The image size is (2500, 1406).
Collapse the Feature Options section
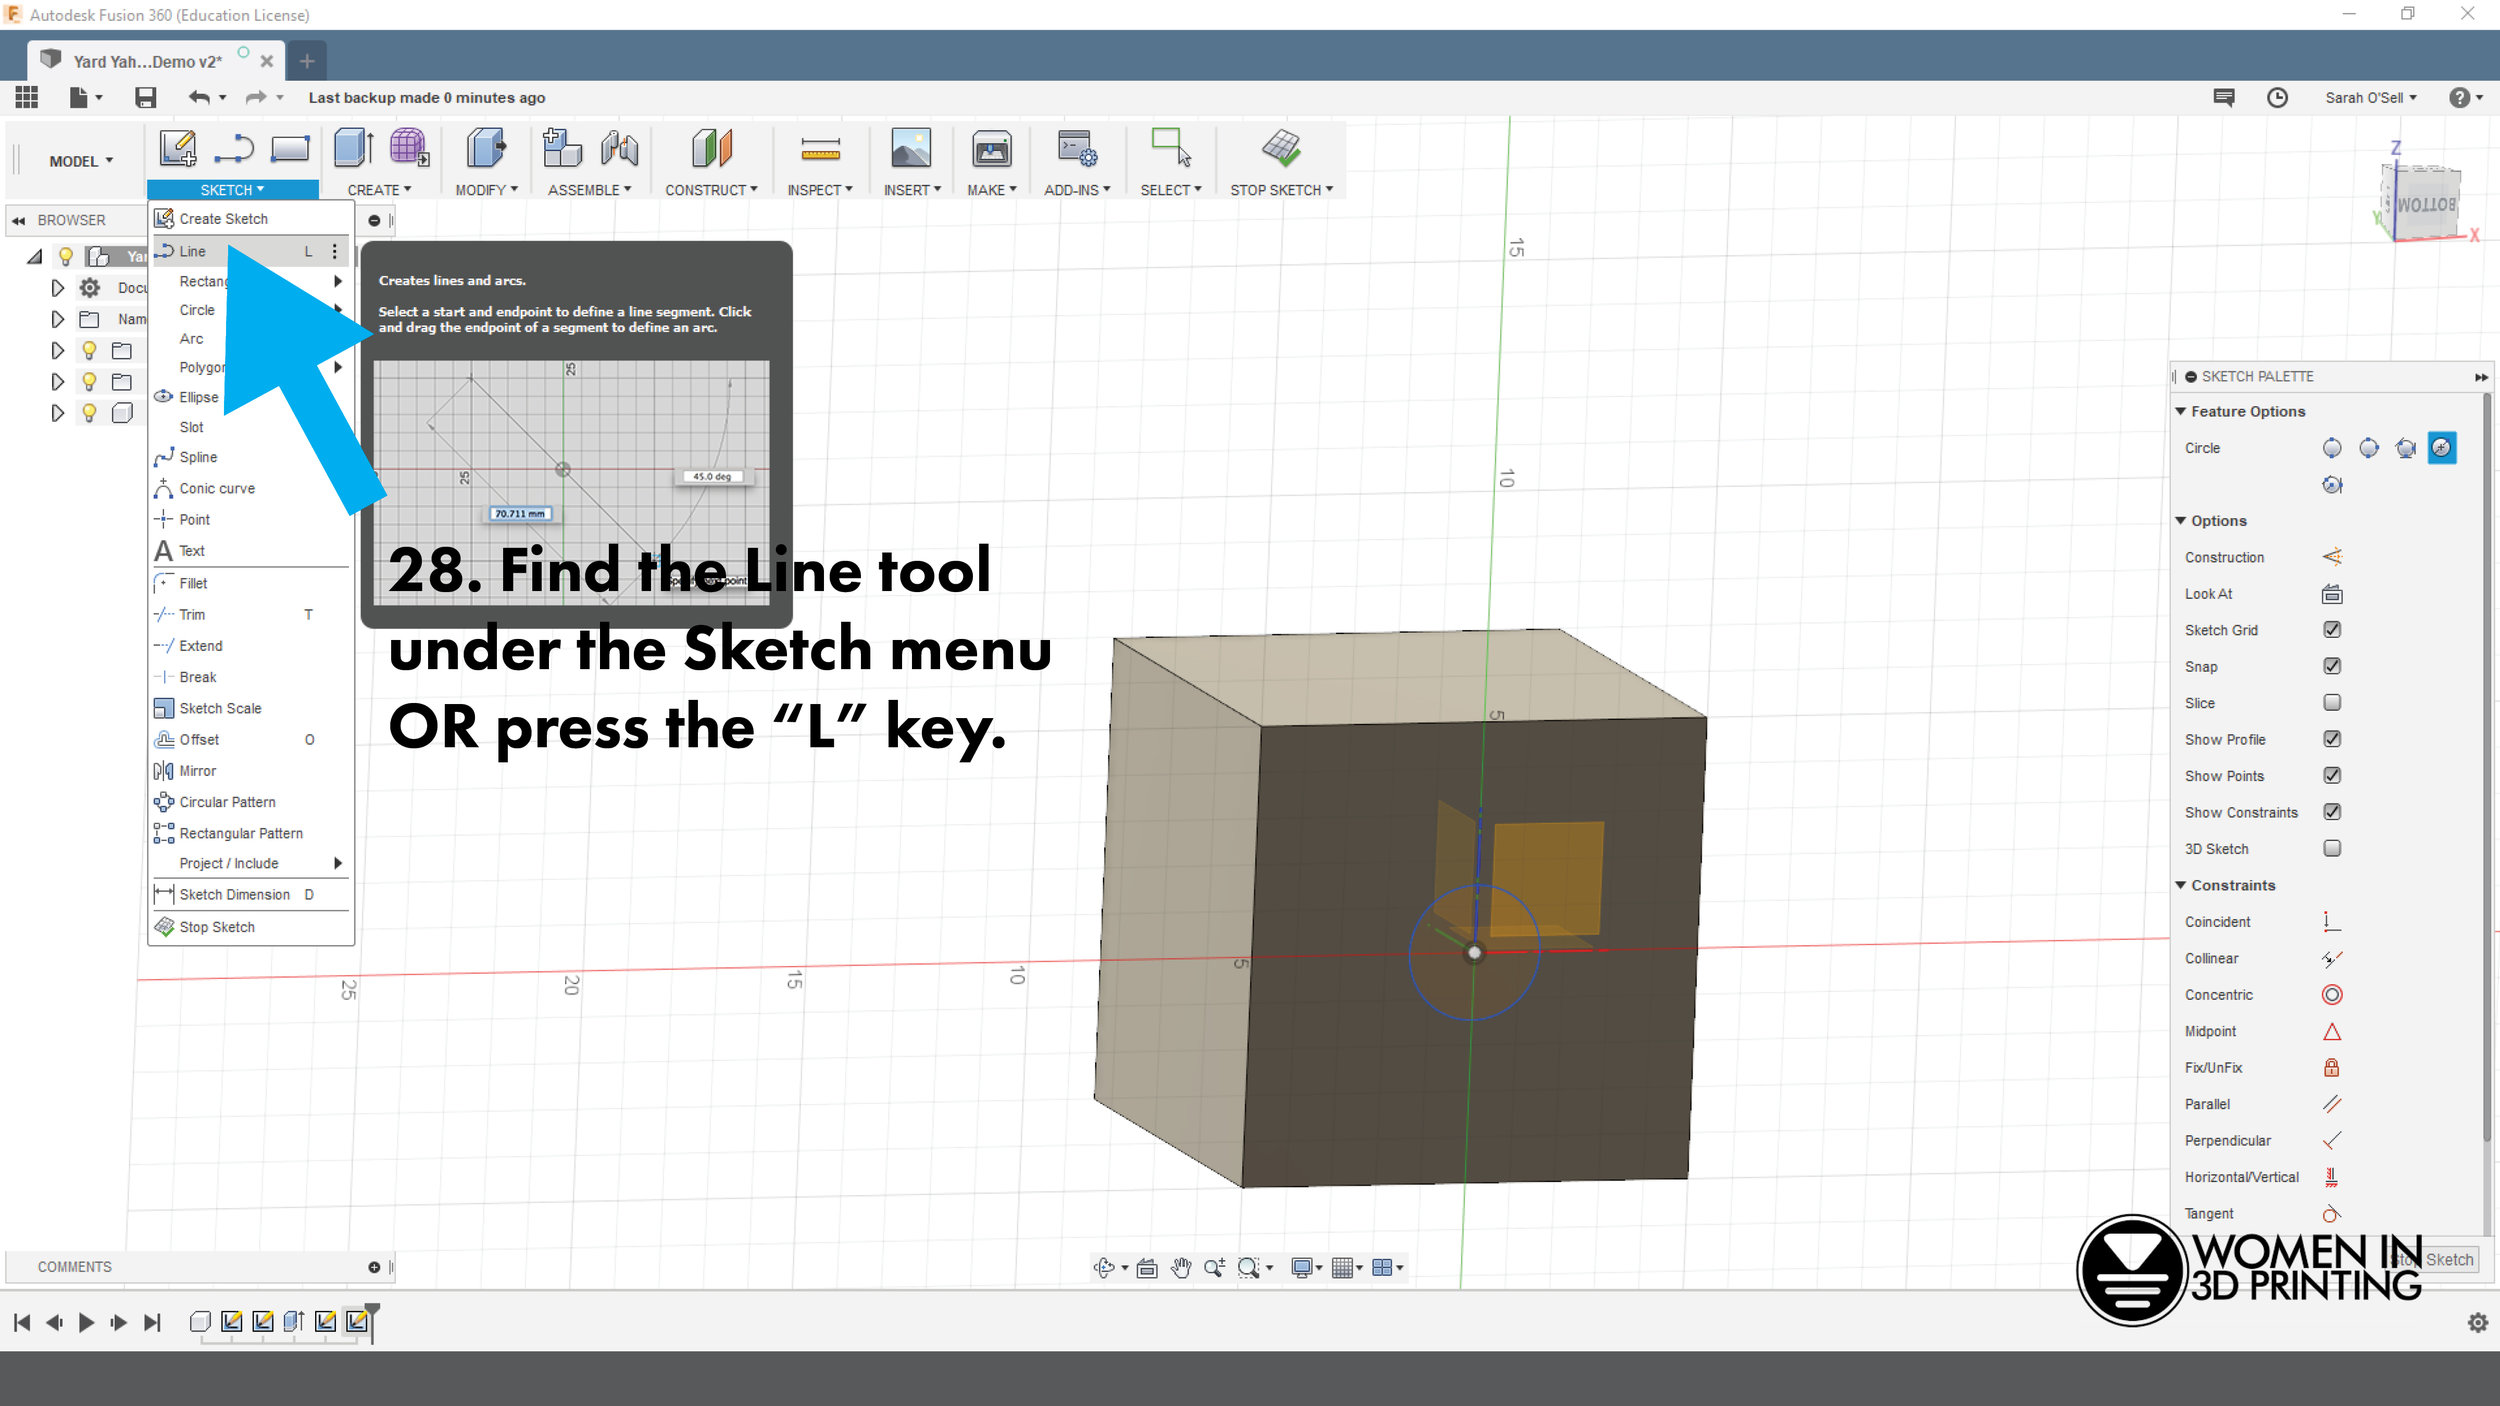point(2181,412)
